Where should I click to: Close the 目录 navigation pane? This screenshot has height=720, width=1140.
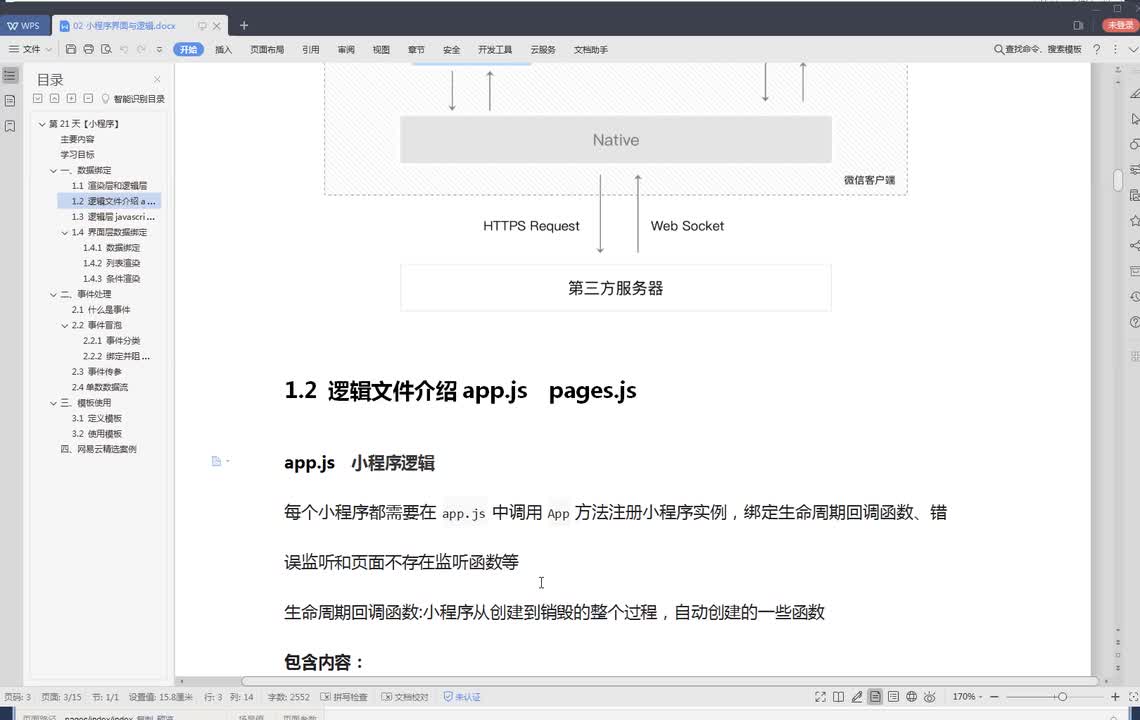click(157, 79)
